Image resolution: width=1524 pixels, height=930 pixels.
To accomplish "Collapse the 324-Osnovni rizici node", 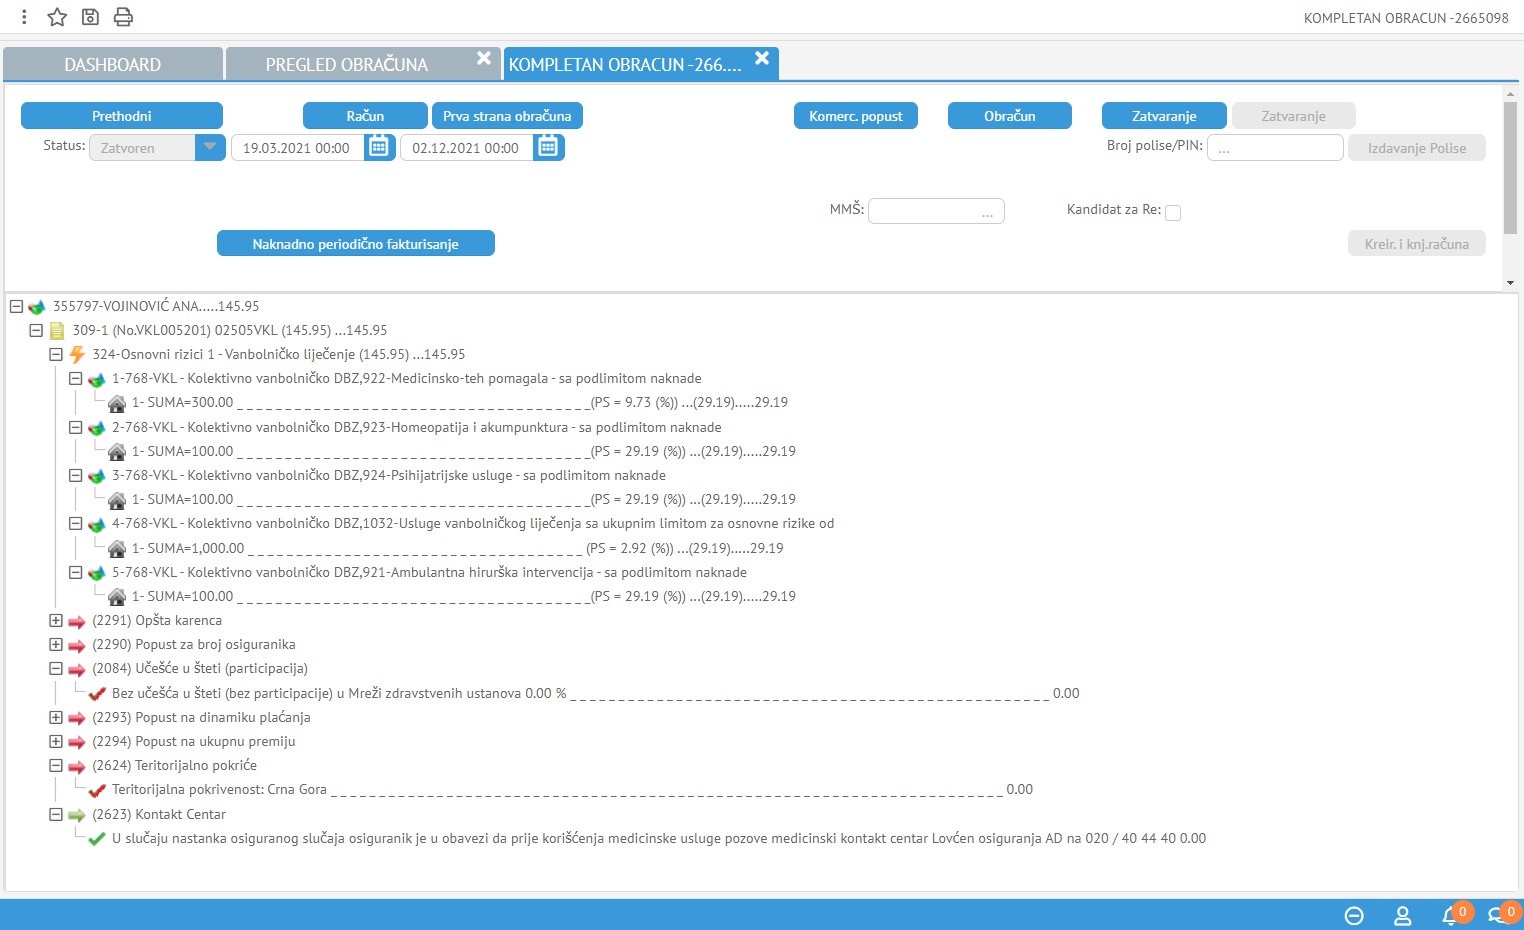I will (x=56, y=354).
